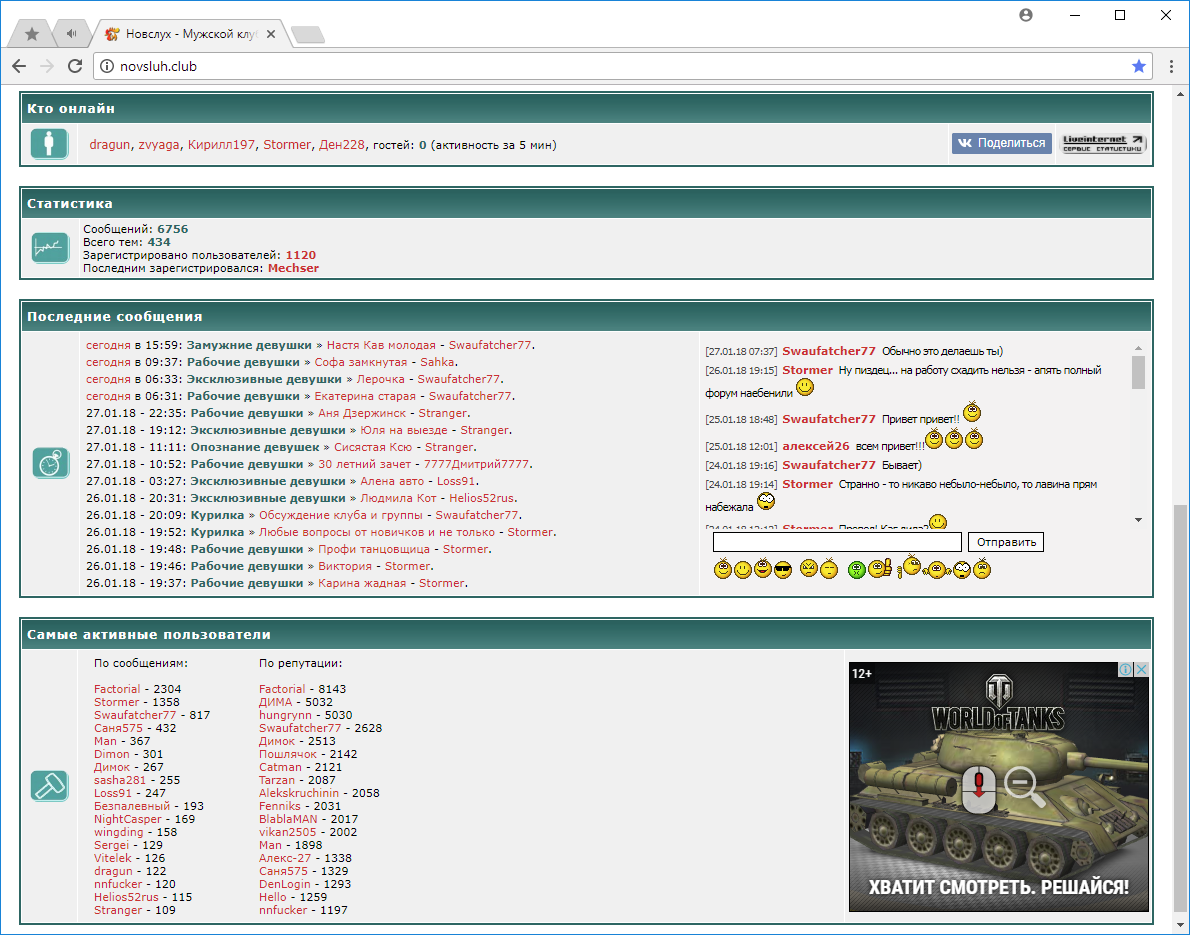This screenshot has height=935, width=1190.
Task: Open the World of Tanks ad banner
Action: (998, 787)
